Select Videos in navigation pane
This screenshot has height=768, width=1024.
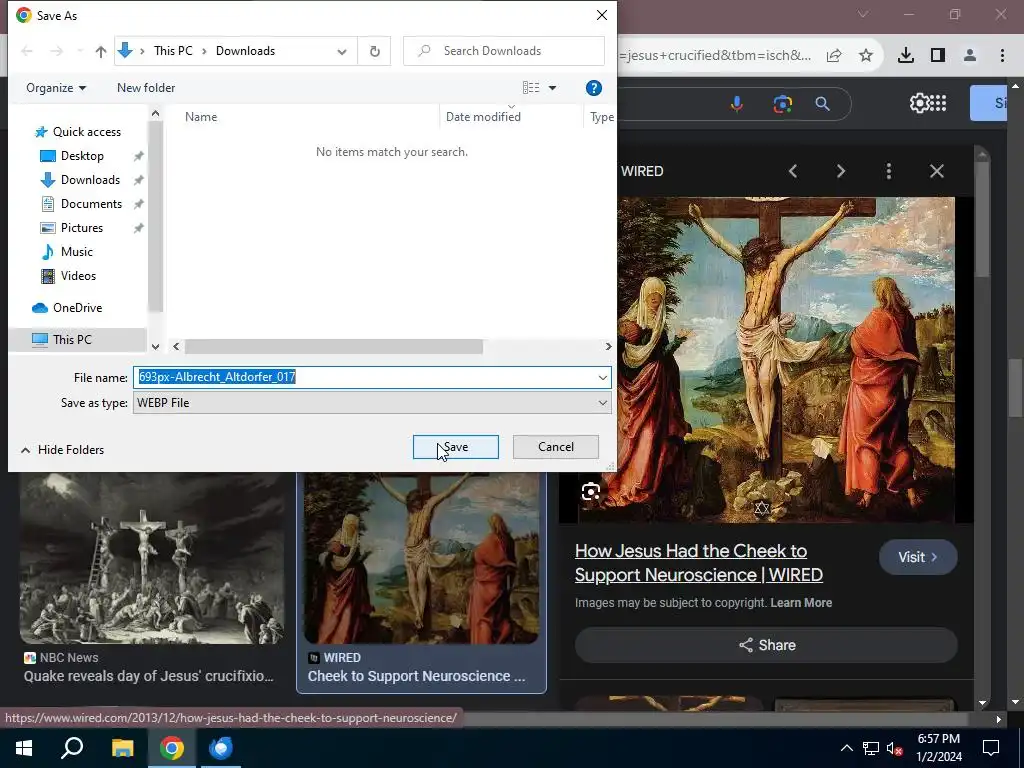tap(78, 276)
